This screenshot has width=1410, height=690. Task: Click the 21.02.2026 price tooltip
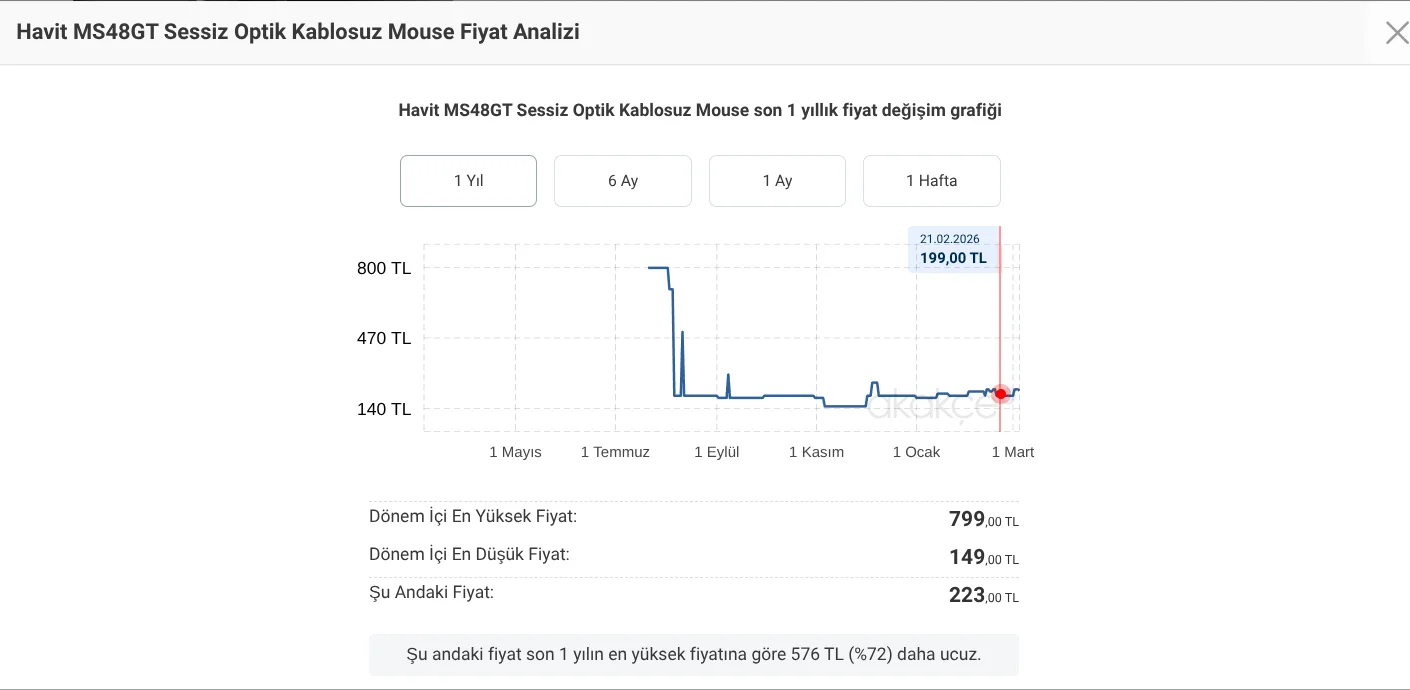pyautogui.click(x=953, y=249)
